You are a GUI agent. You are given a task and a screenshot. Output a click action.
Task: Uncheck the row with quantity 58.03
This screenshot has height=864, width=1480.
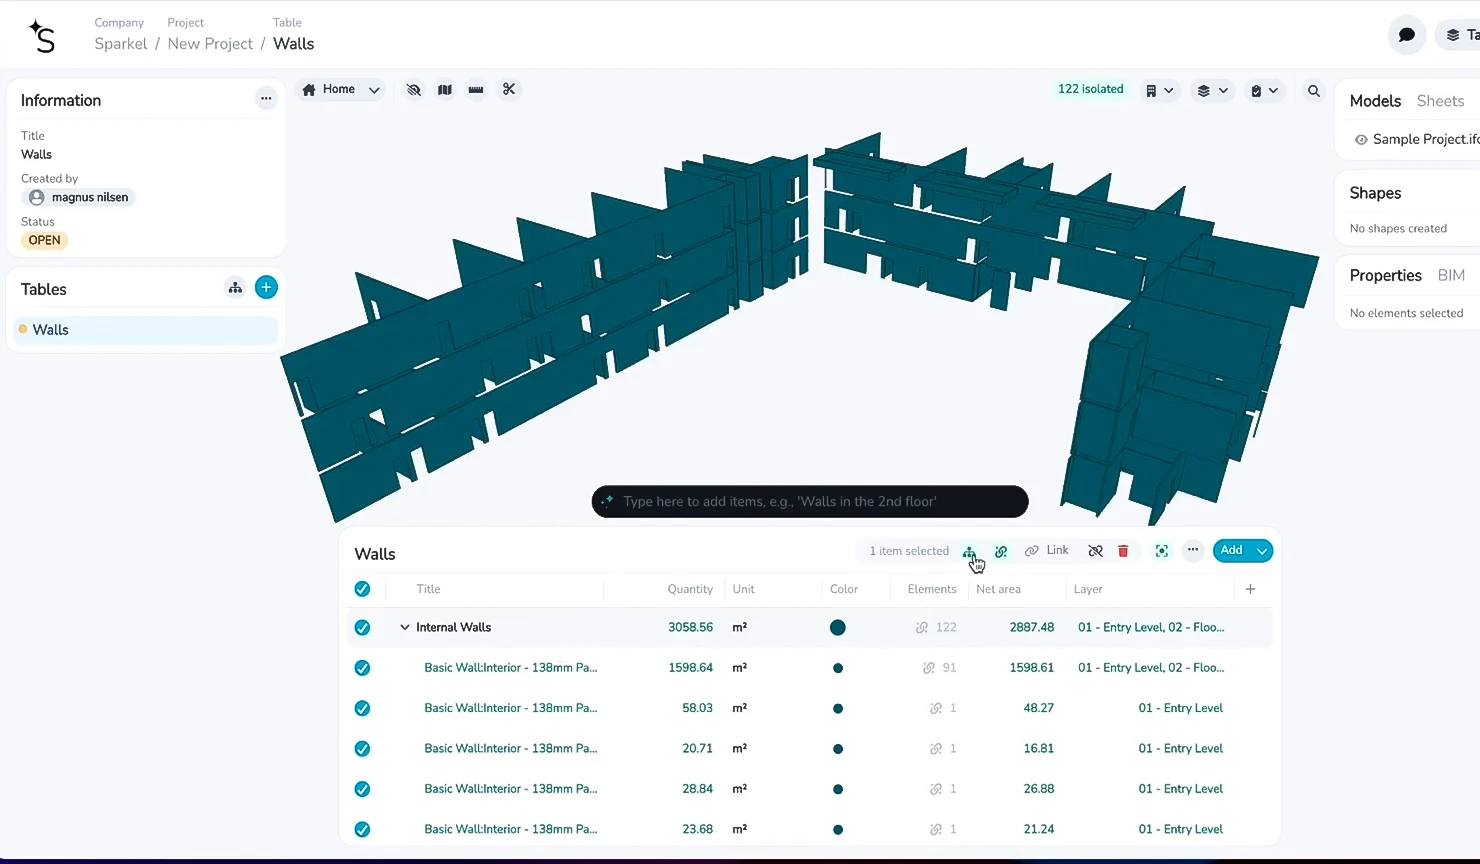362,708
